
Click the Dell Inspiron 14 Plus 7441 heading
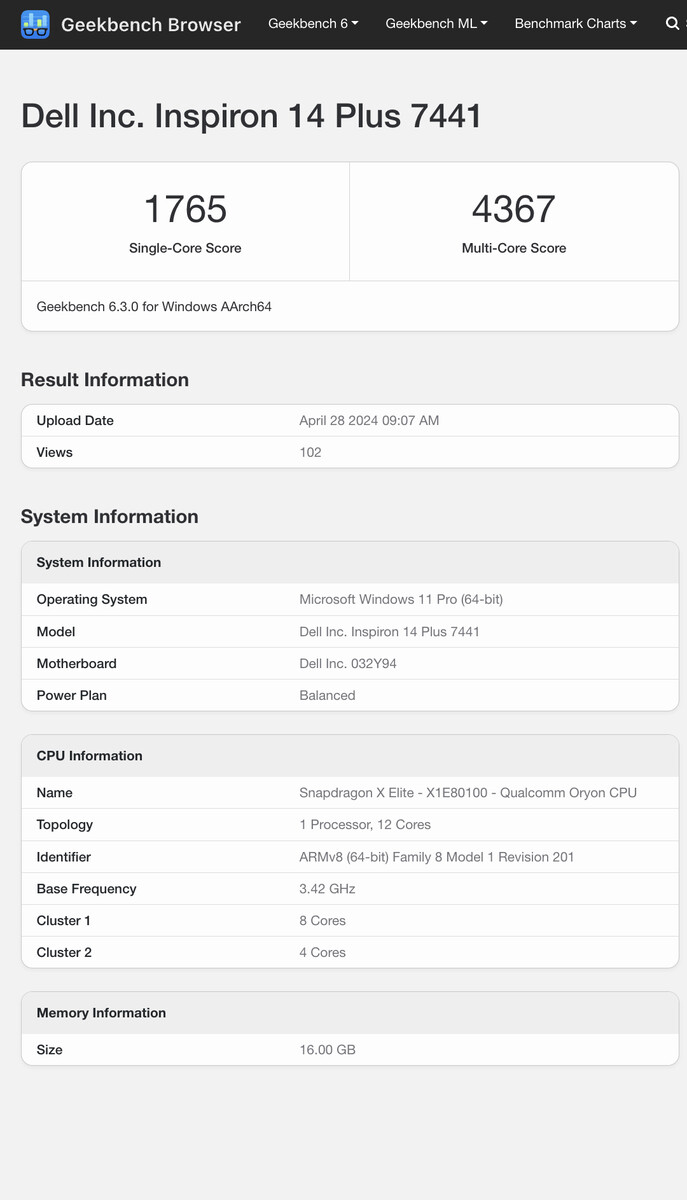[x=251, y=116]
